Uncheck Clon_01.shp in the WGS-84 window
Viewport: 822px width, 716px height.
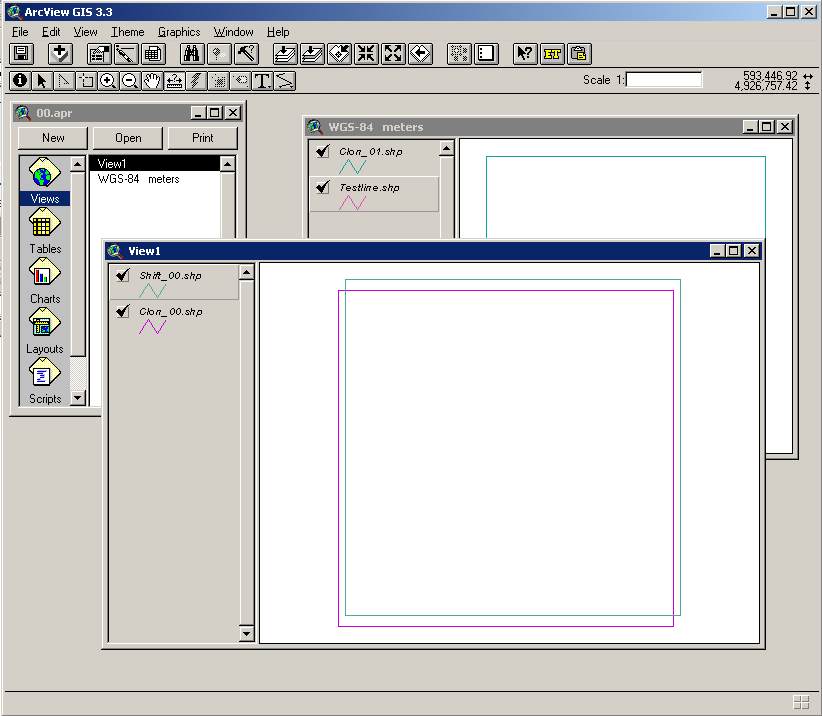[x=323, y=151]
